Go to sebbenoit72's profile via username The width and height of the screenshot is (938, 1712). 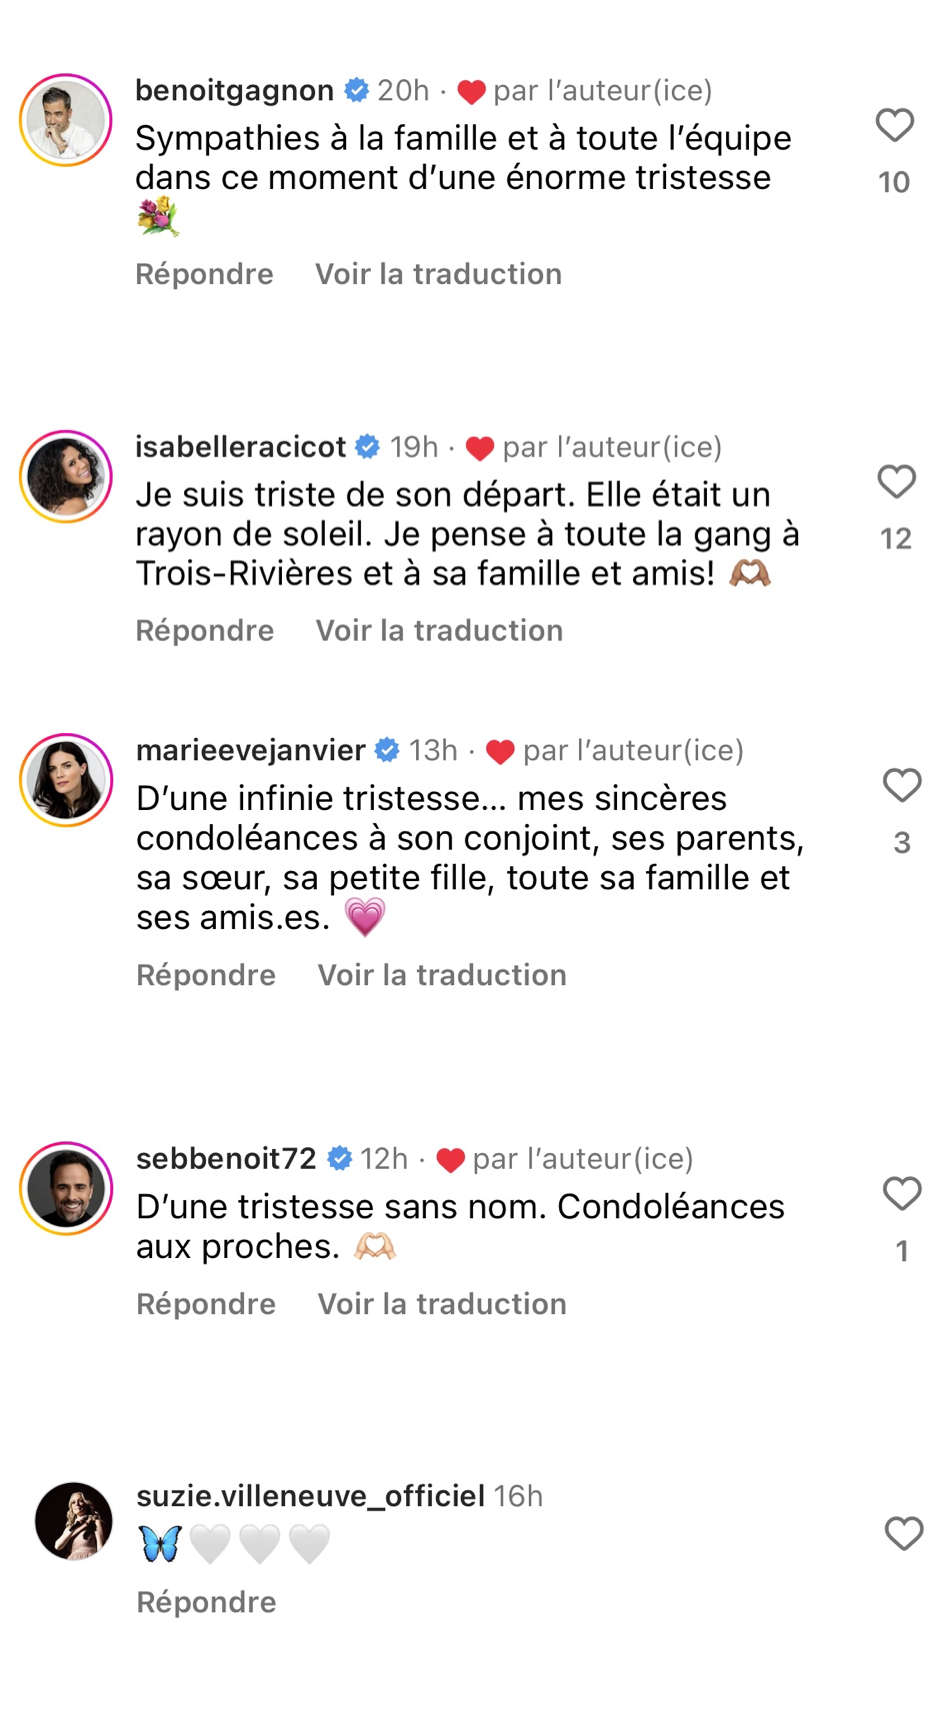pos(226,1158)
